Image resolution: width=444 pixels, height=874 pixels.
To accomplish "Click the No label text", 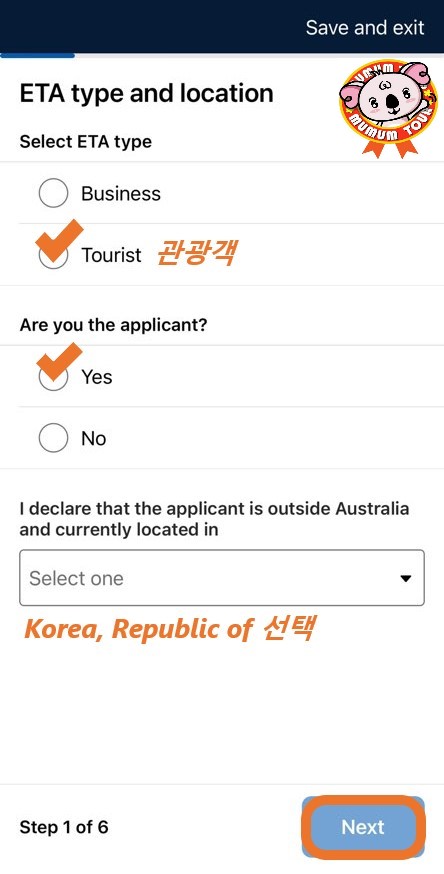I will point(94,439).
